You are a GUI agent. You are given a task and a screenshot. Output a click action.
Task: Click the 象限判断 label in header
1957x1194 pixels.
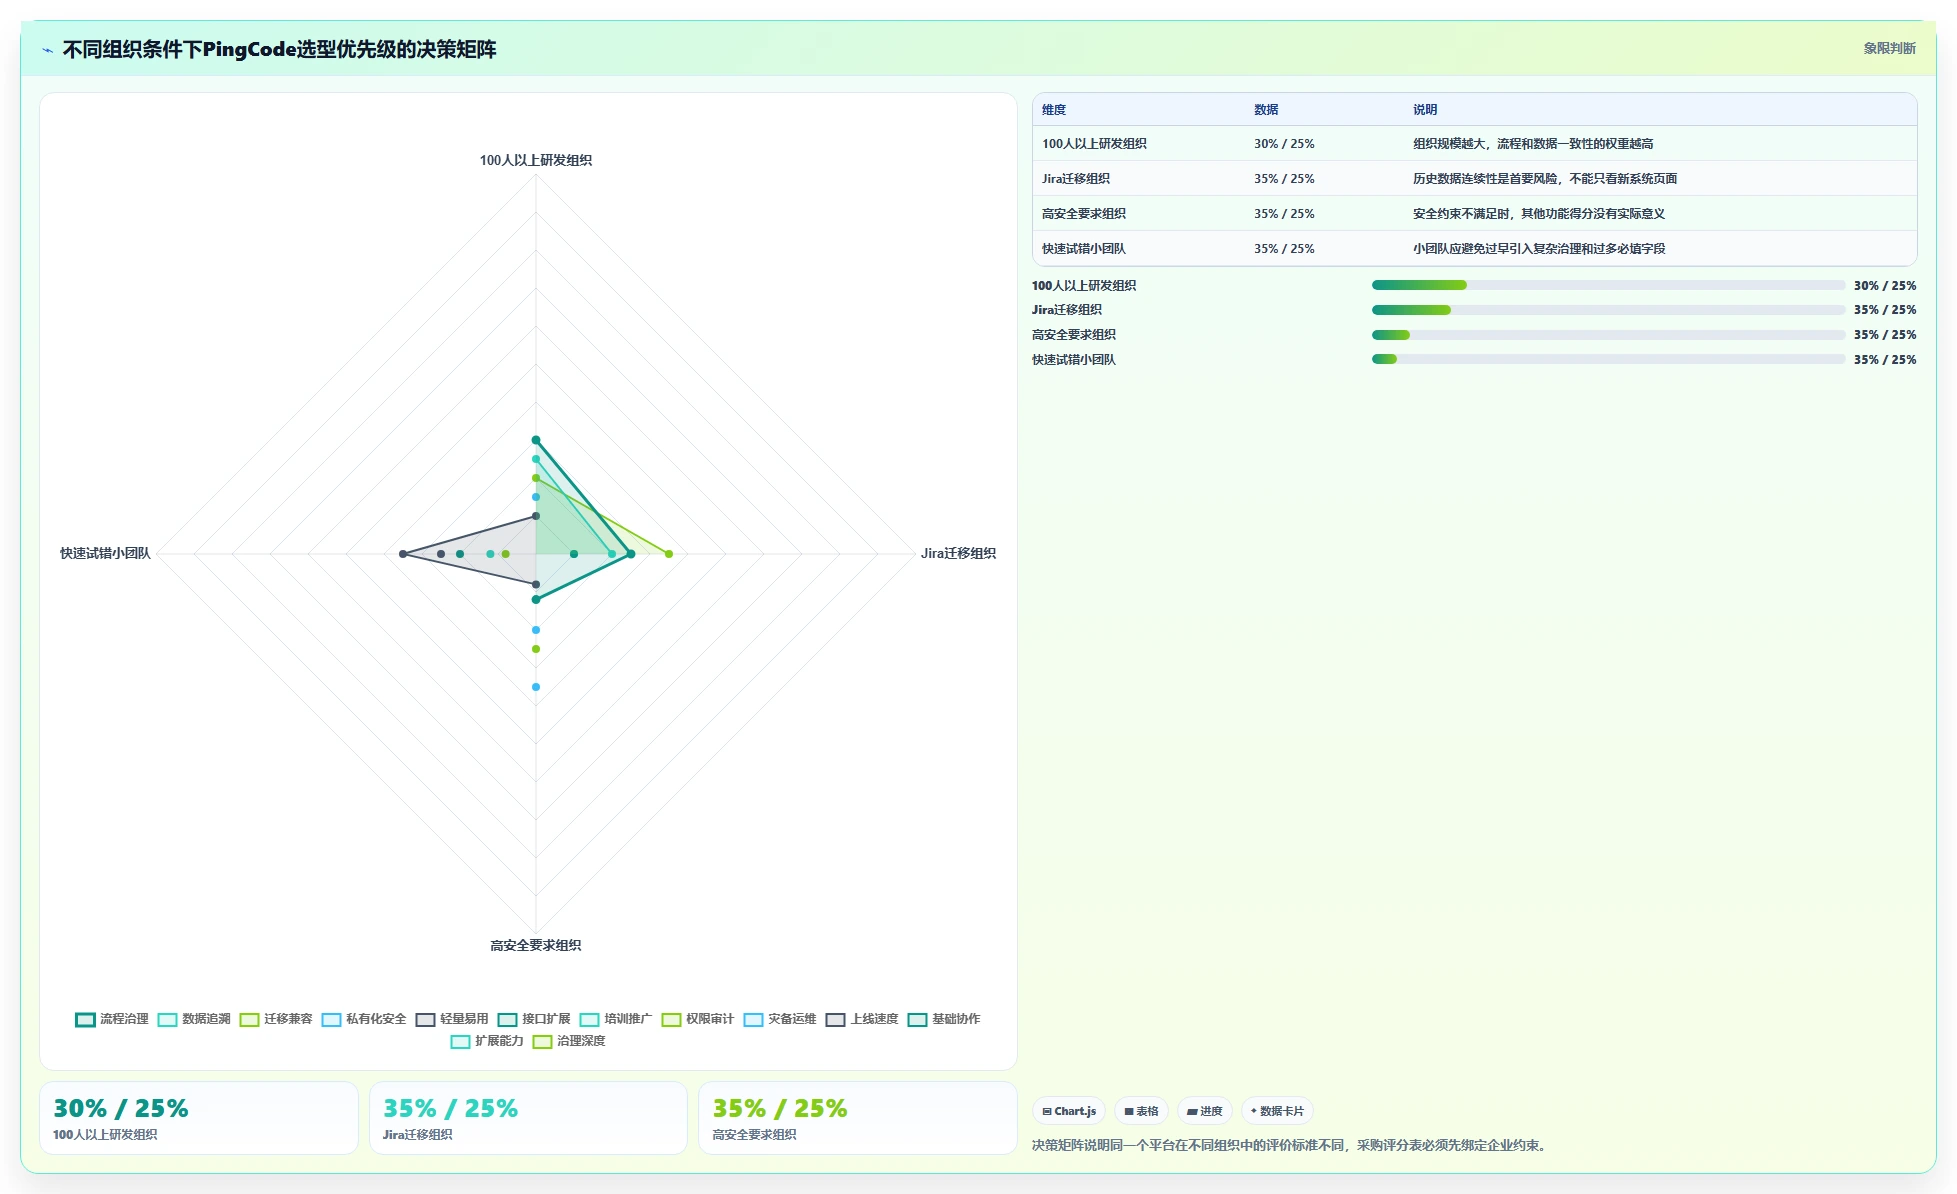pos(1889,48)
